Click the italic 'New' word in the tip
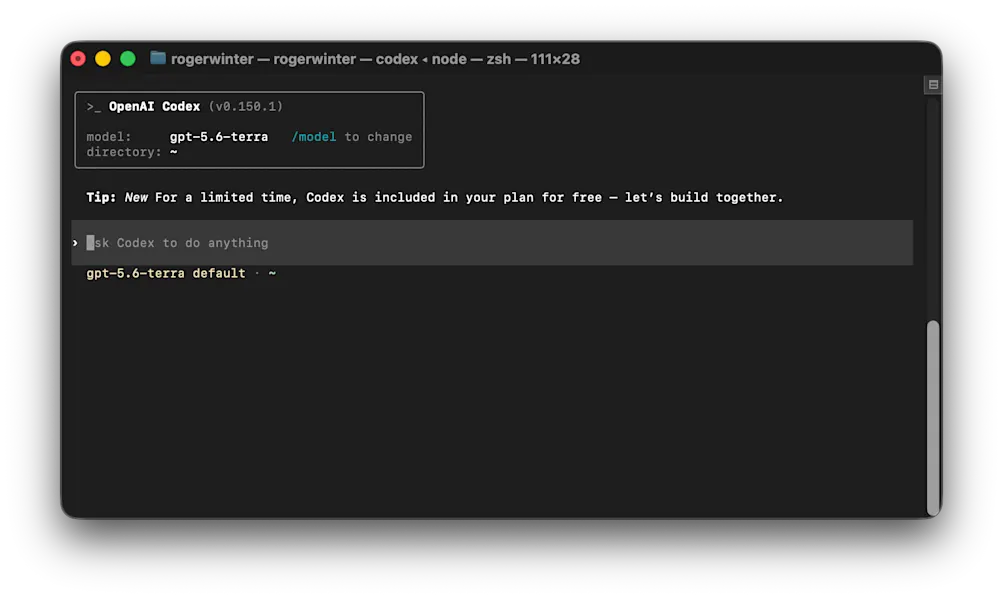The image size is (1003, 599). click(x=136, y=197)
